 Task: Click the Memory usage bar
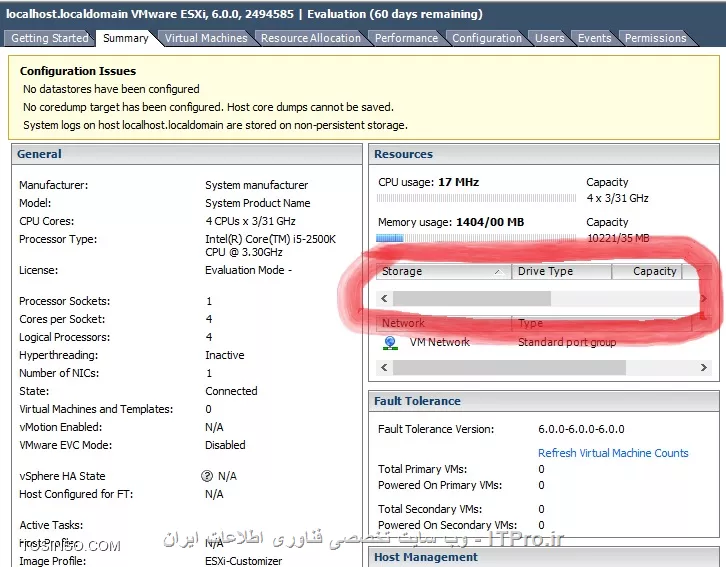tap(476, 238)
